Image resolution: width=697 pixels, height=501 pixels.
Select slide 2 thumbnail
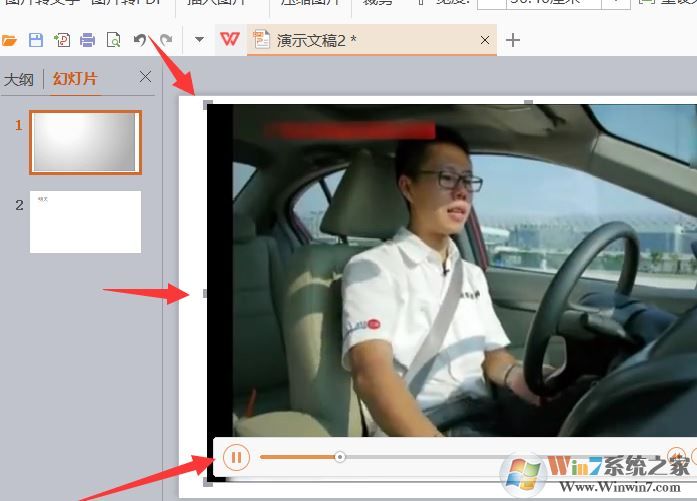[x=85, y=222]
